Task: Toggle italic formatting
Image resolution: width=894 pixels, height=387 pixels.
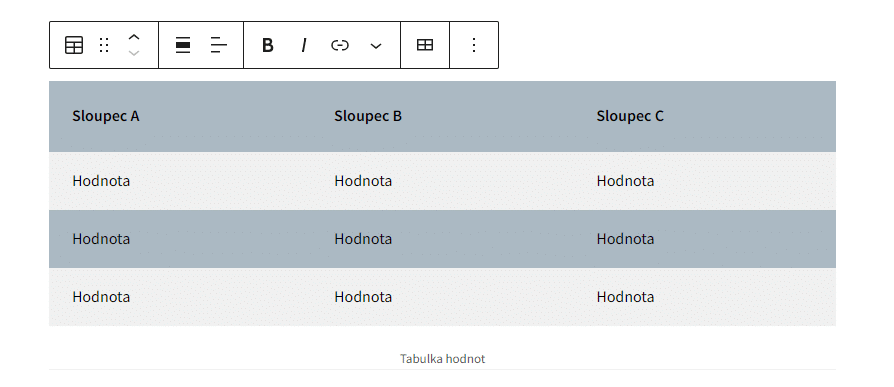Action: [x=304, y=45]
